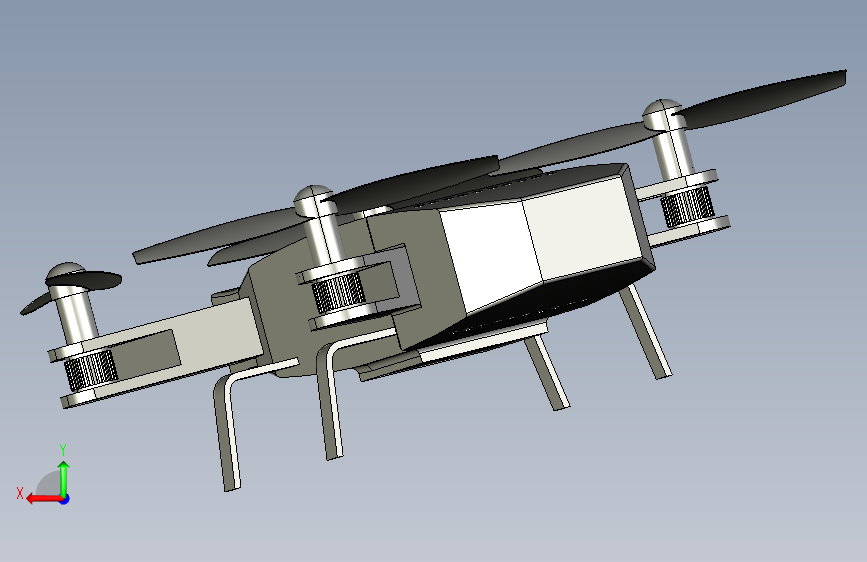This screenshot has width=867, height=562.
Task: Click the red X axis arrow of the triad
Action: click(43, 499)
